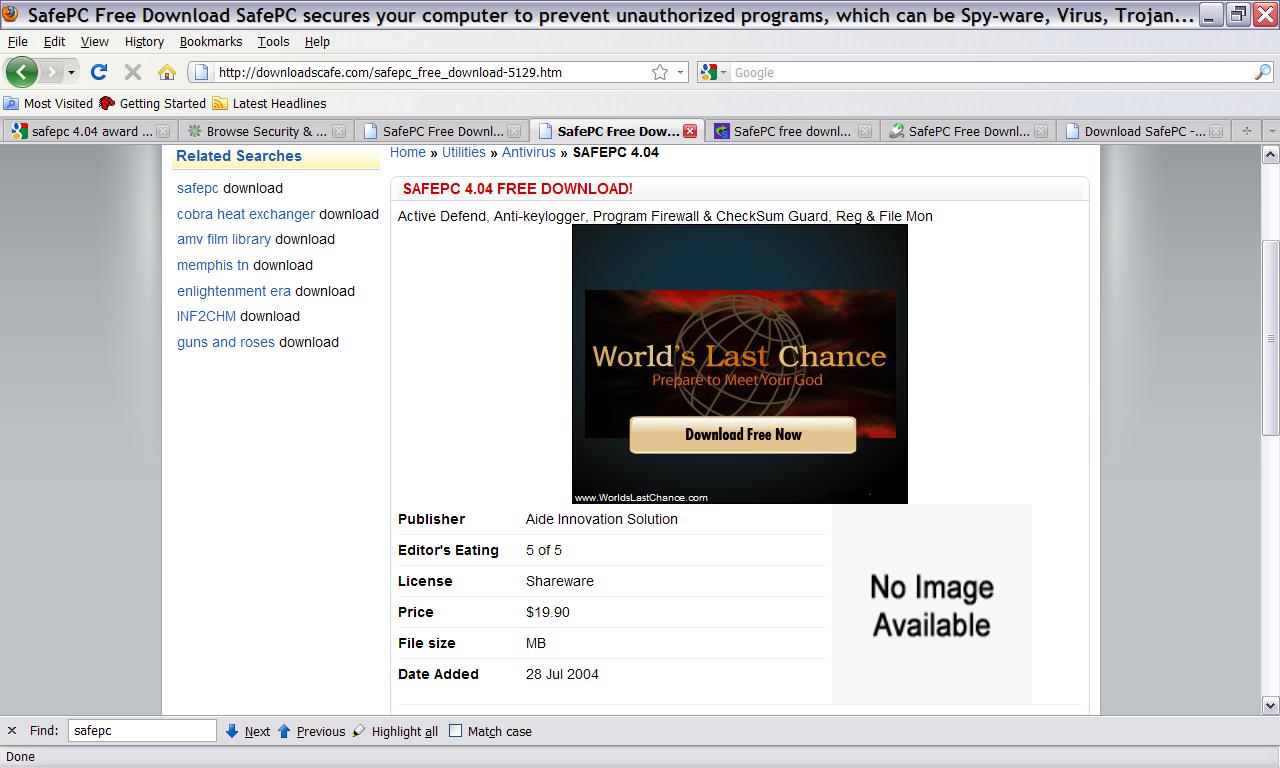This screenshot has height=768, width=1280.
Task: Click the 'No Image Available' placeholder
Action: pos(932,605)
